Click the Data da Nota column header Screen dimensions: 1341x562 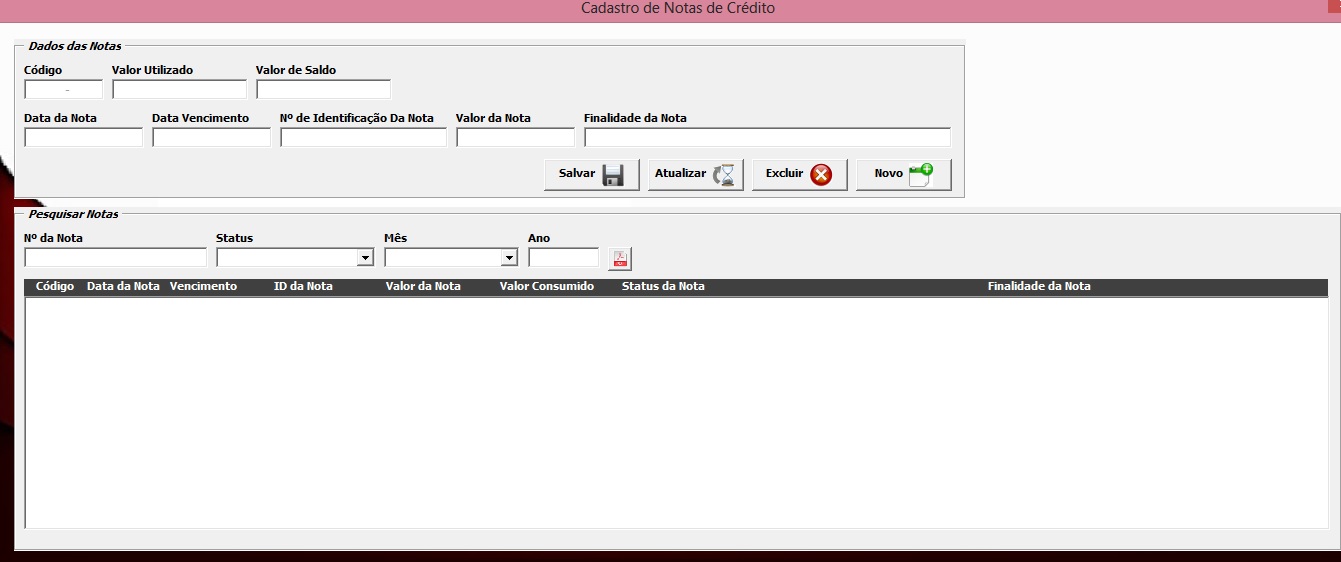click(x=123, y=286)
